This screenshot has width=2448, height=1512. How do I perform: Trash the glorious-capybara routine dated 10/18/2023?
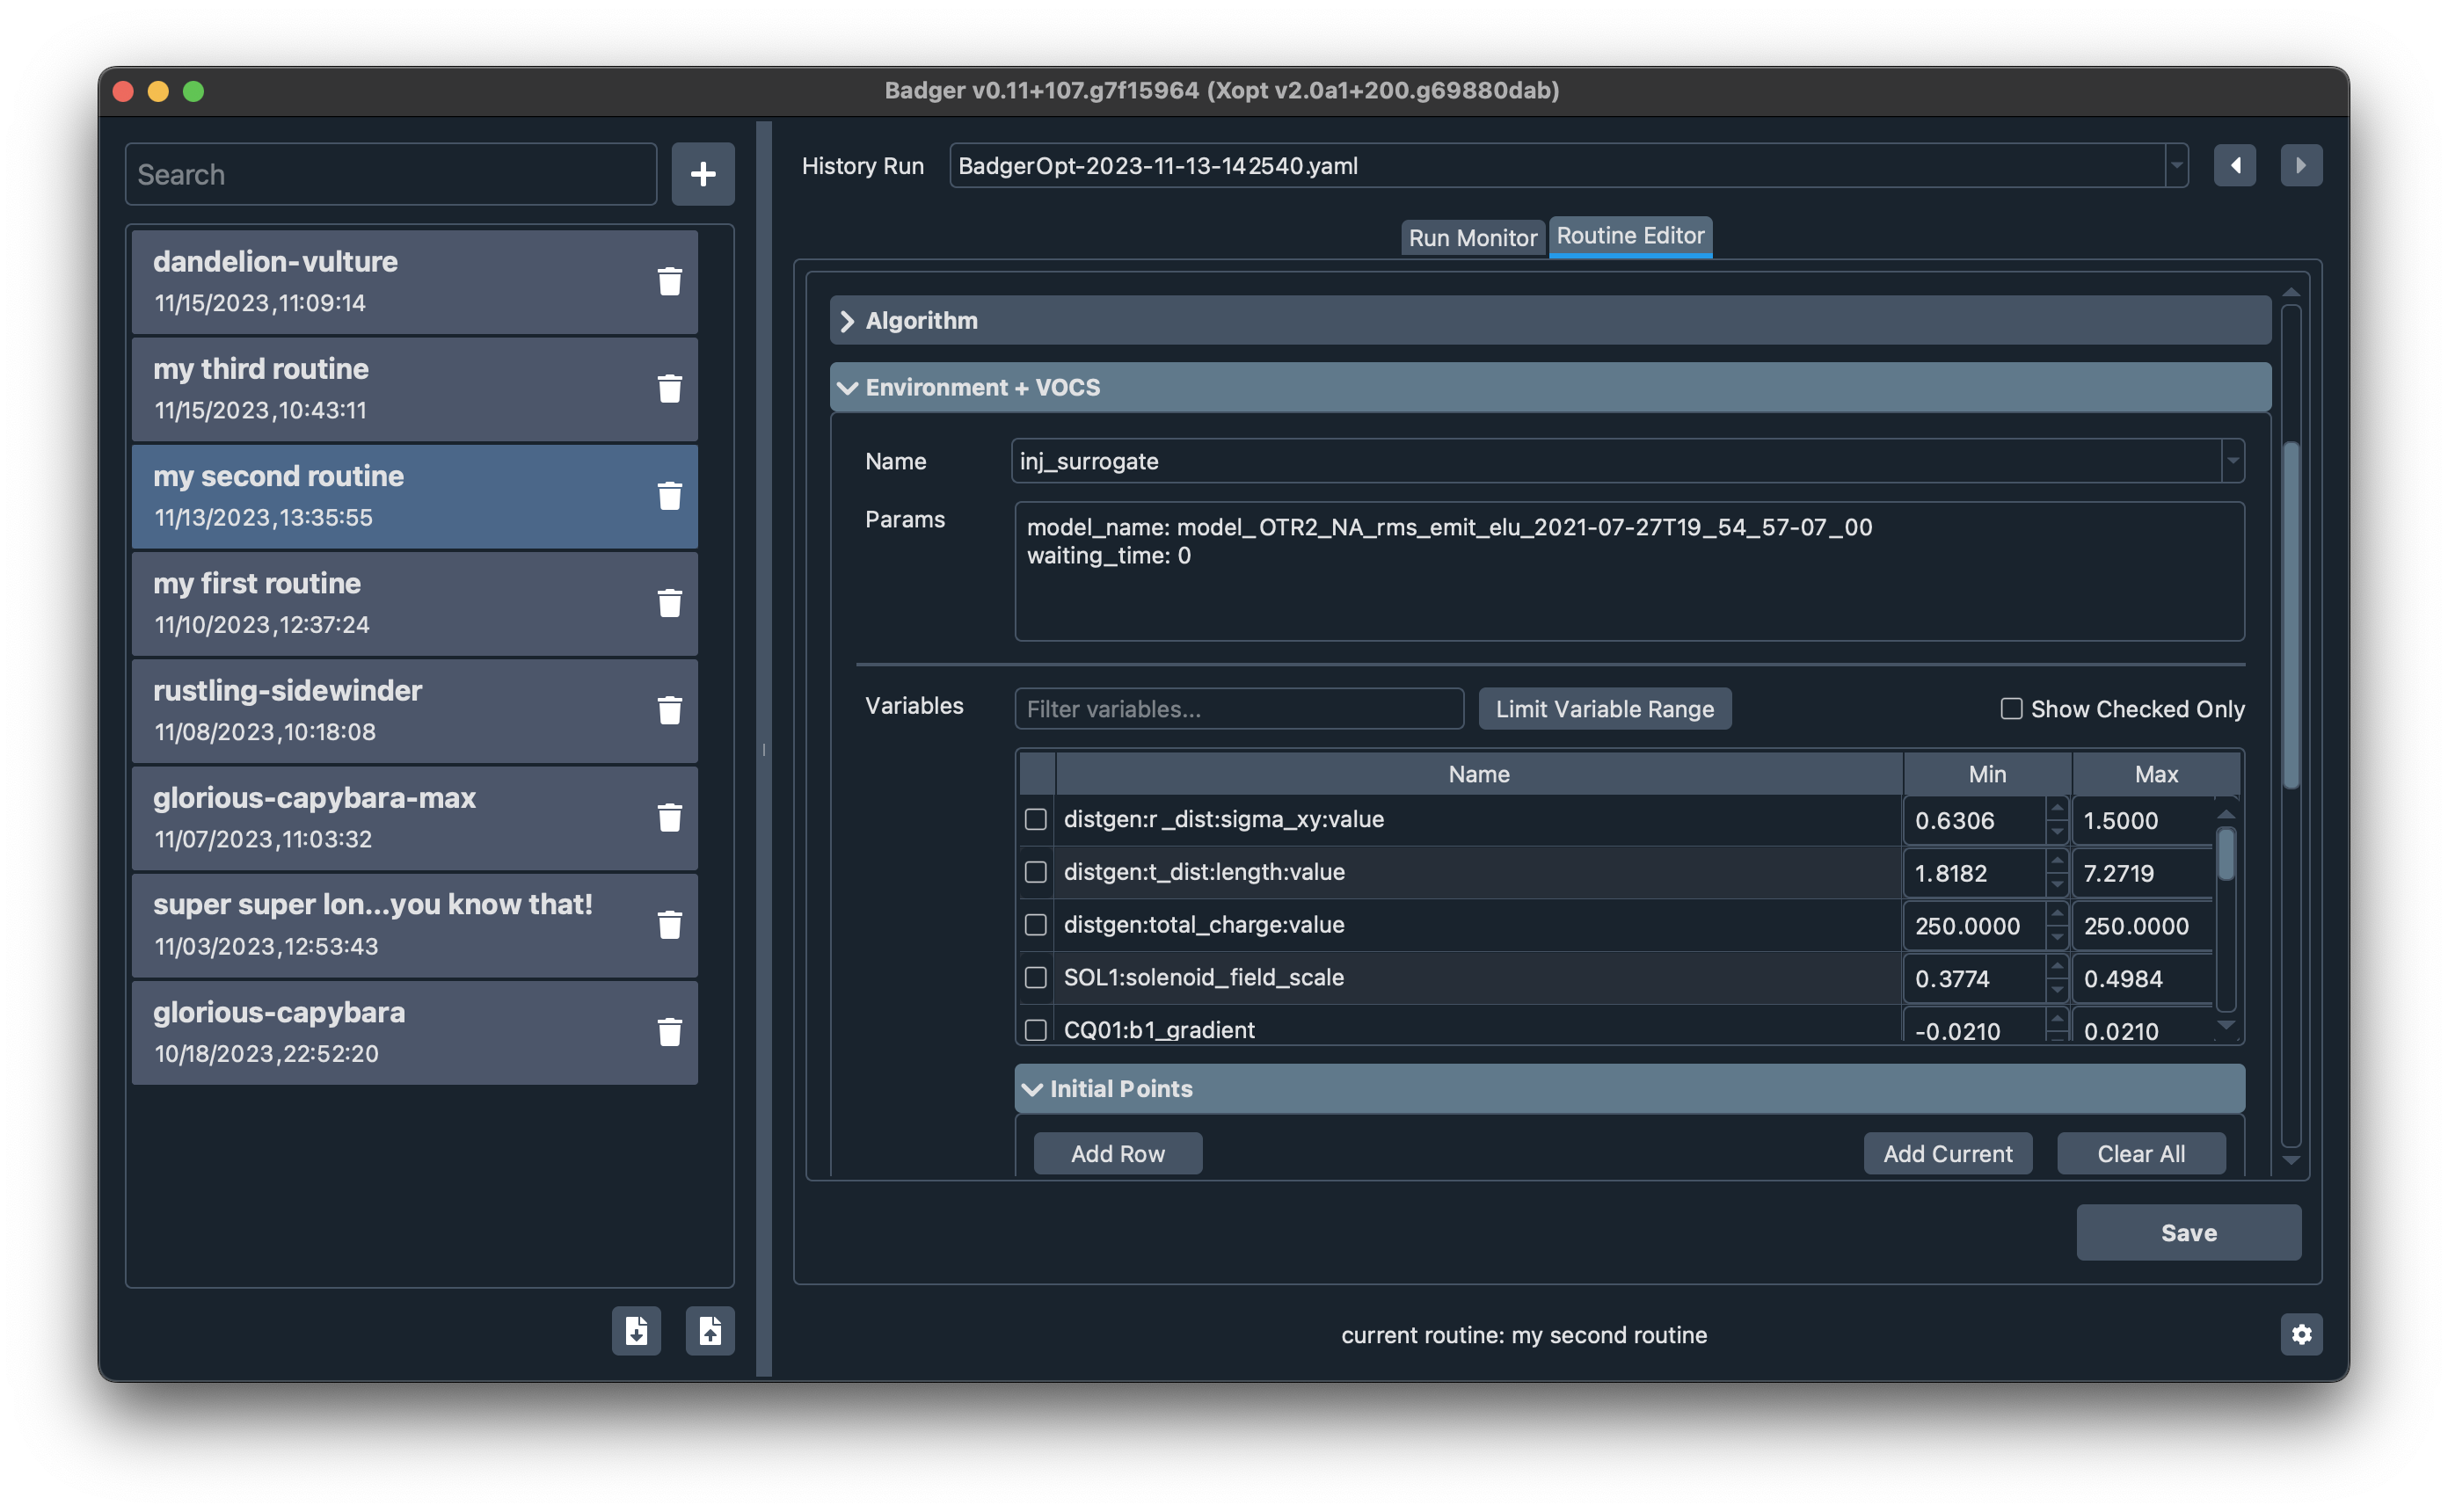click(669, 1032)
